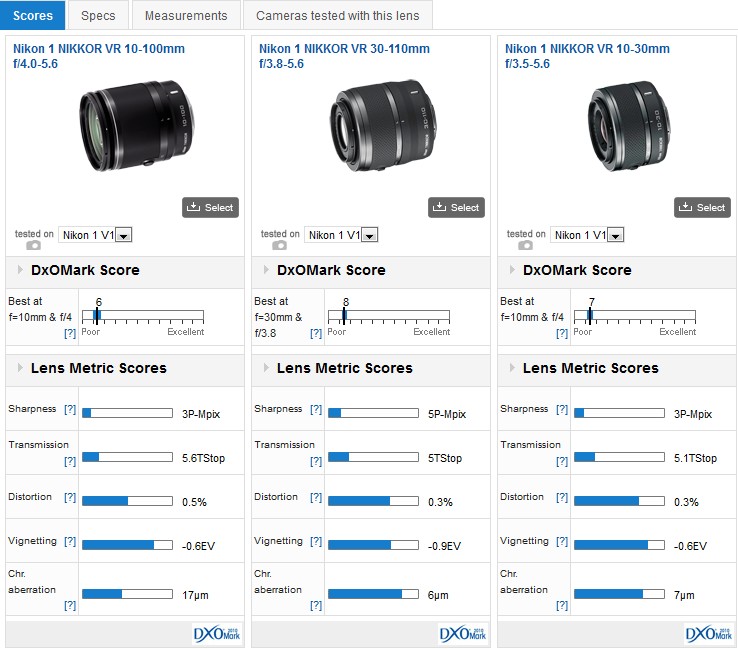The height and width of the screenshot is (649, 738).
Task: Open help [?] for 10-30mm Vignetting
Action: pyautogui.click(x=562, y=541)
